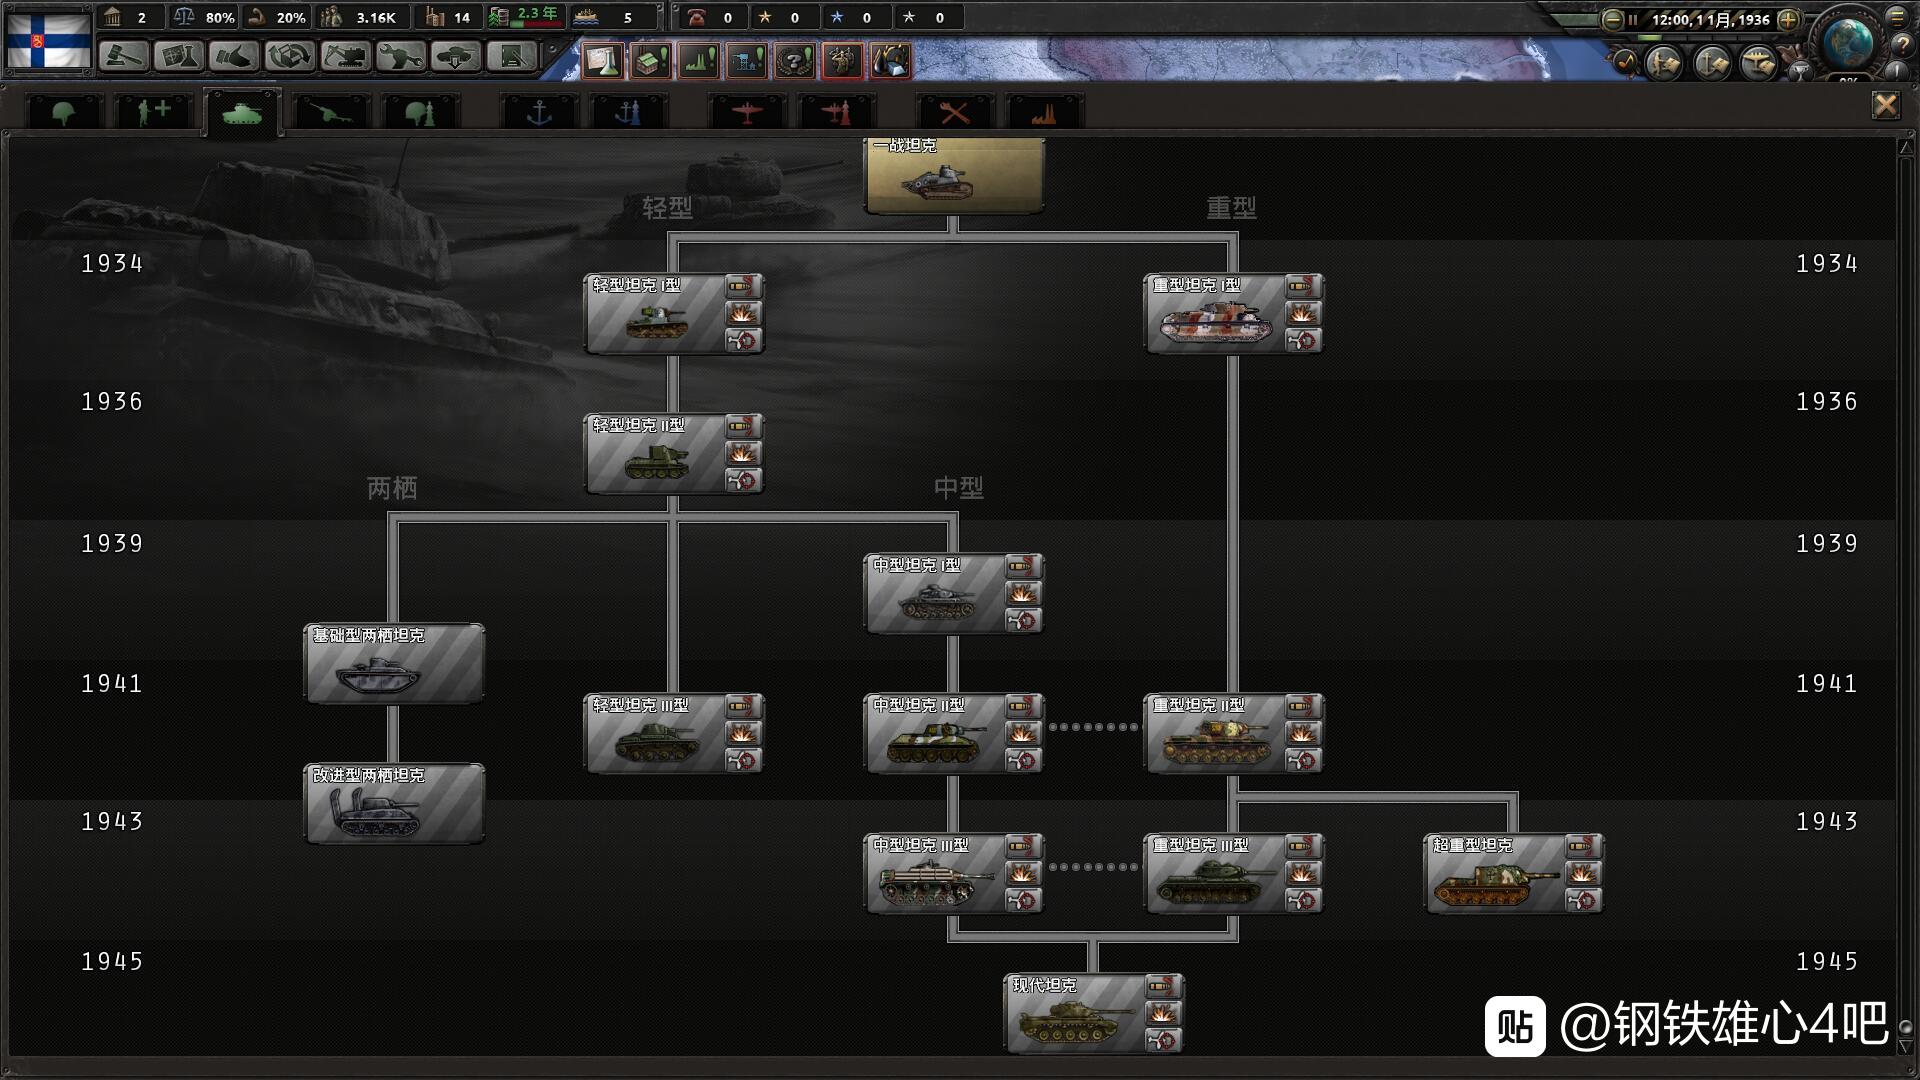Select the 改进型两栖坦克 technology

[395, 804]
